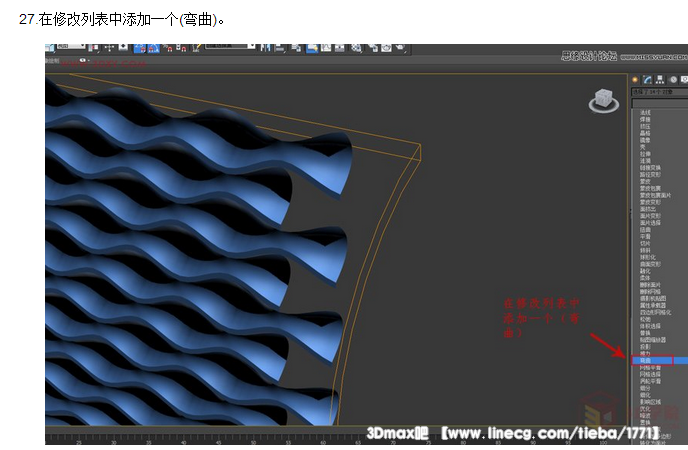Image resolution: width=688 pixels, height=450 pixels.
Task: Choose 链接变换 in the modifier list
Action: tap(650, 168)
